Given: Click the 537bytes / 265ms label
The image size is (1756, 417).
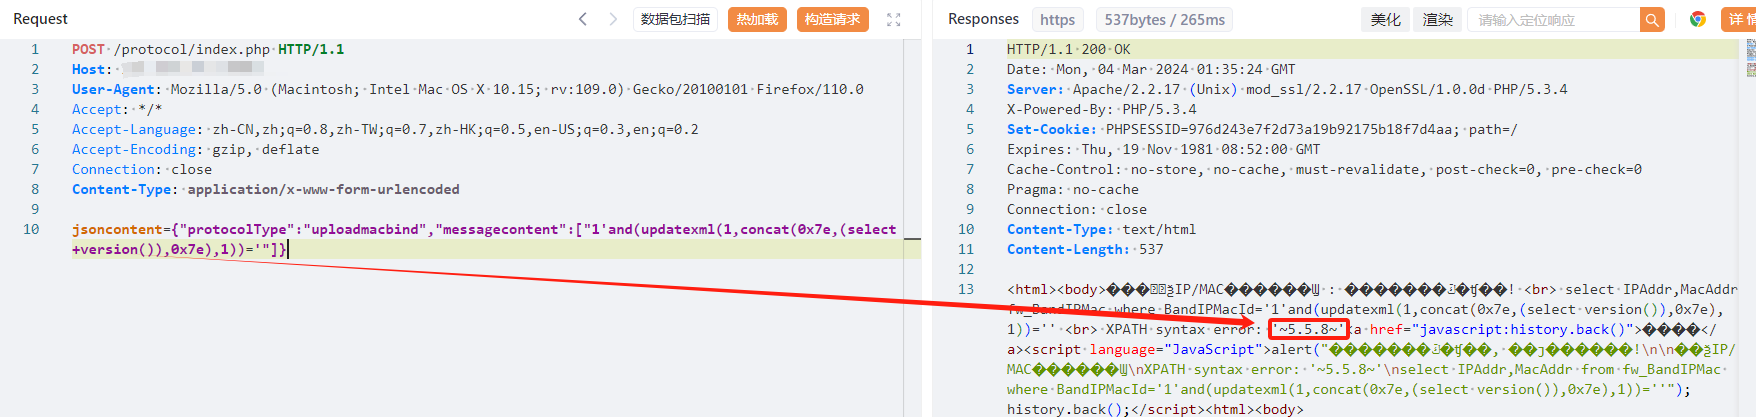Looking at the screenshot, I should click(x=1164, y=19).
